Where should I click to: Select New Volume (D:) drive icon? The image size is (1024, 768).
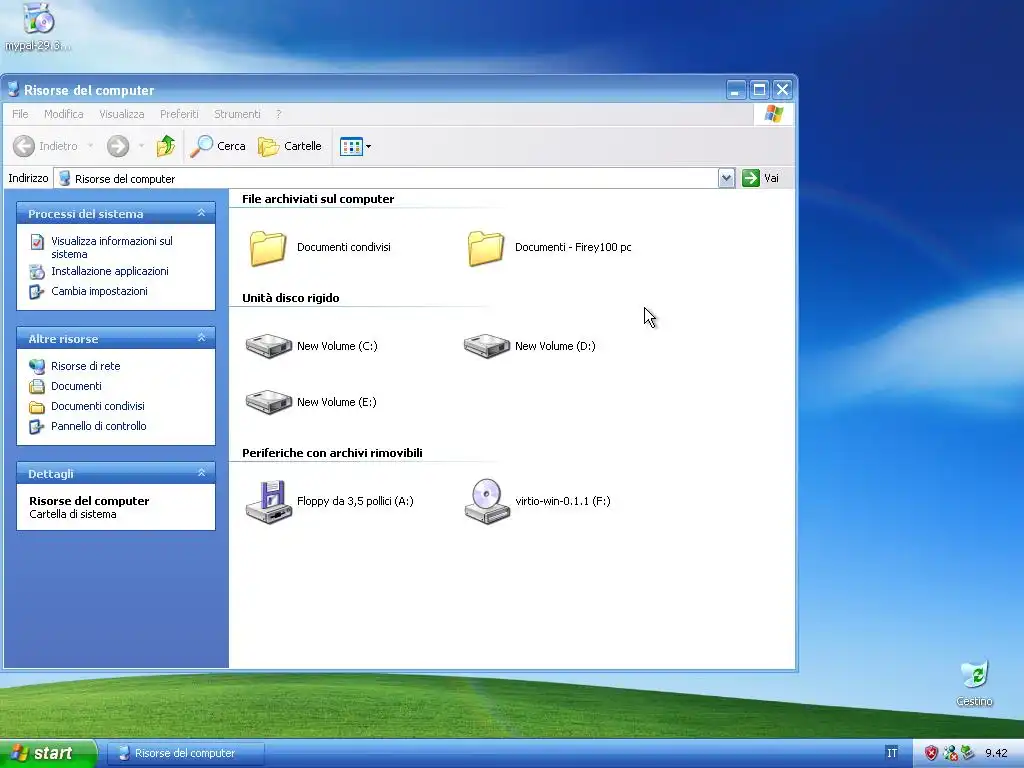click(487, 346)
